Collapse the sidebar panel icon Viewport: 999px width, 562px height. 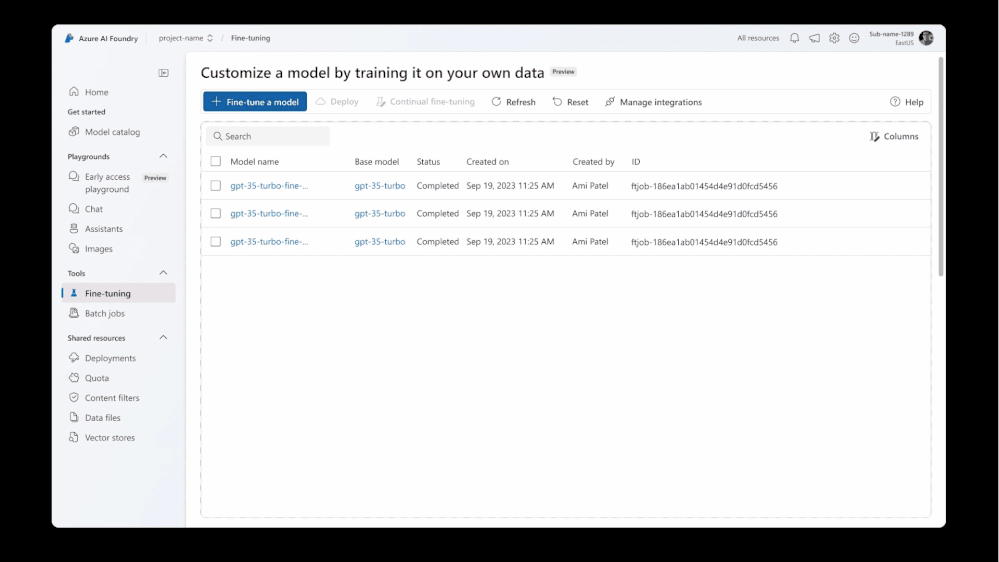click(164, 73)
